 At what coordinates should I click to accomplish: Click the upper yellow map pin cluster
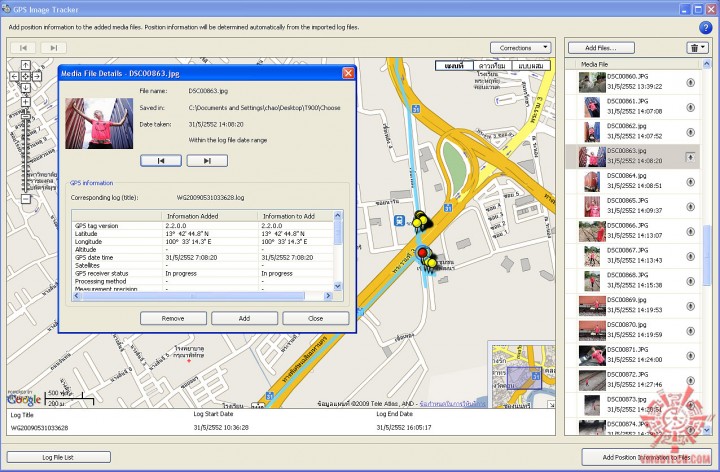point(420,220)
